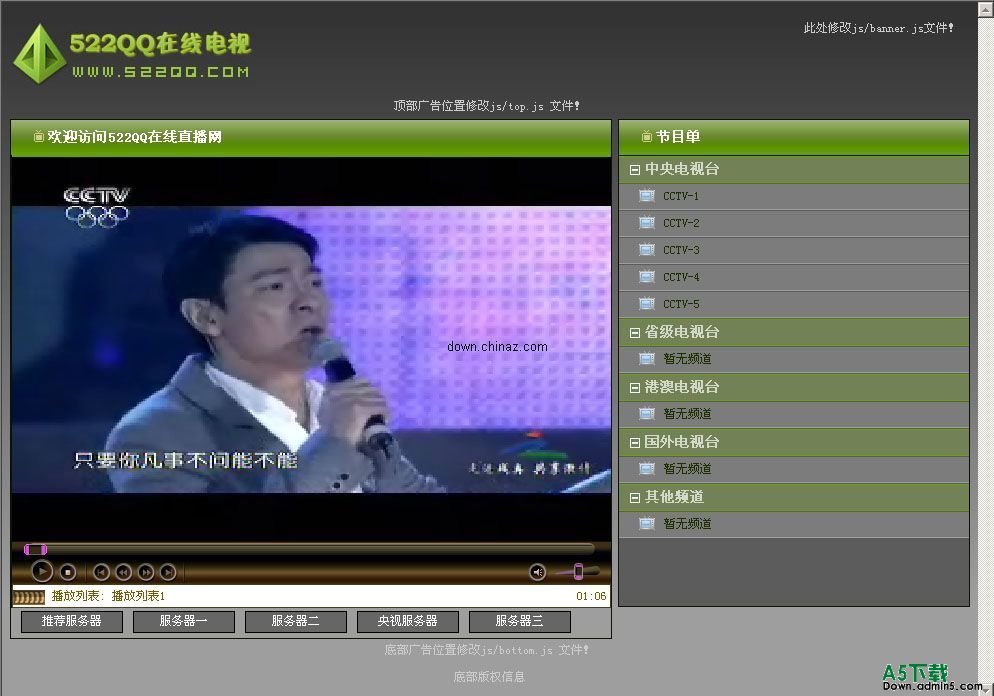The image size is (994, 696).
Task: Stop the video playback
Action: (68, 572)
